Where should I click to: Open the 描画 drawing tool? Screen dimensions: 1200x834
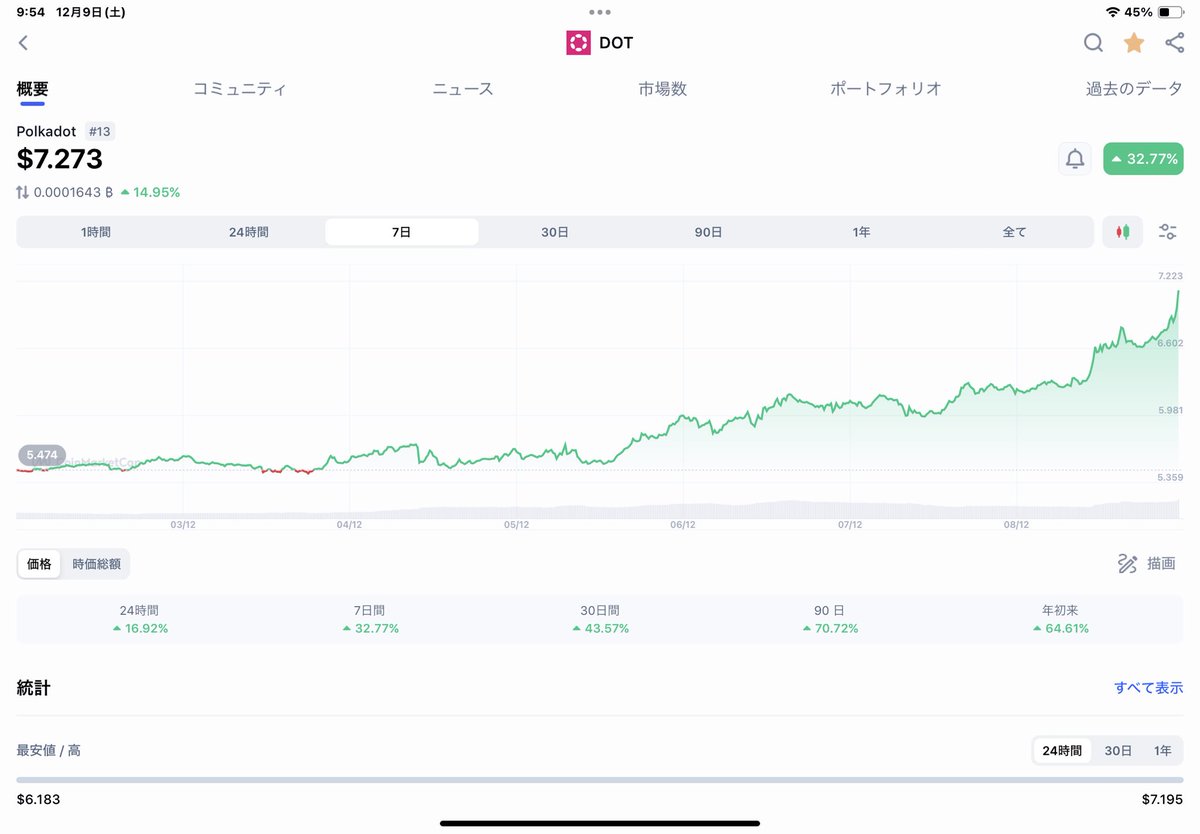coord(1146,564)
